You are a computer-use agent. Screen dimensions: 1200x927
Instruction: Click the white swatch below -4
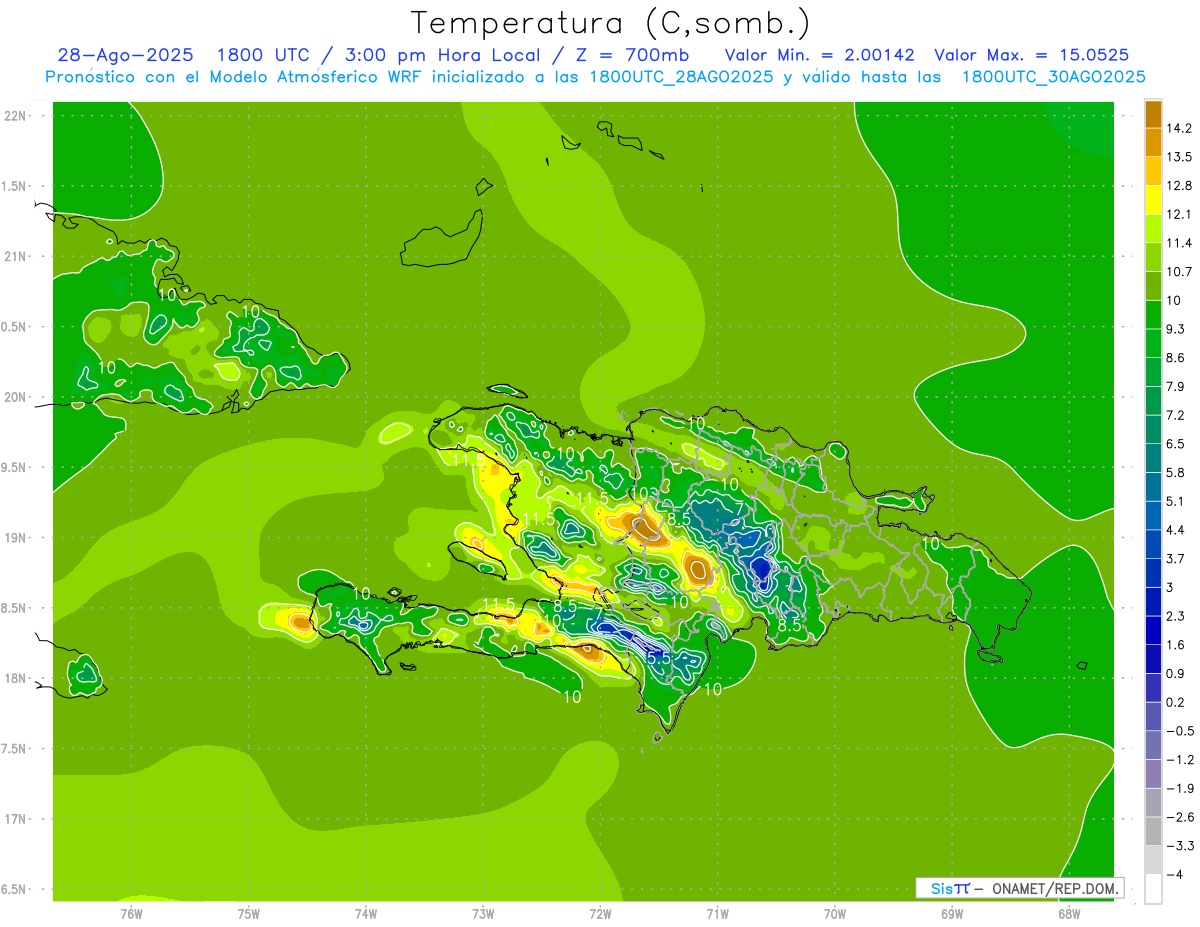1153,889
